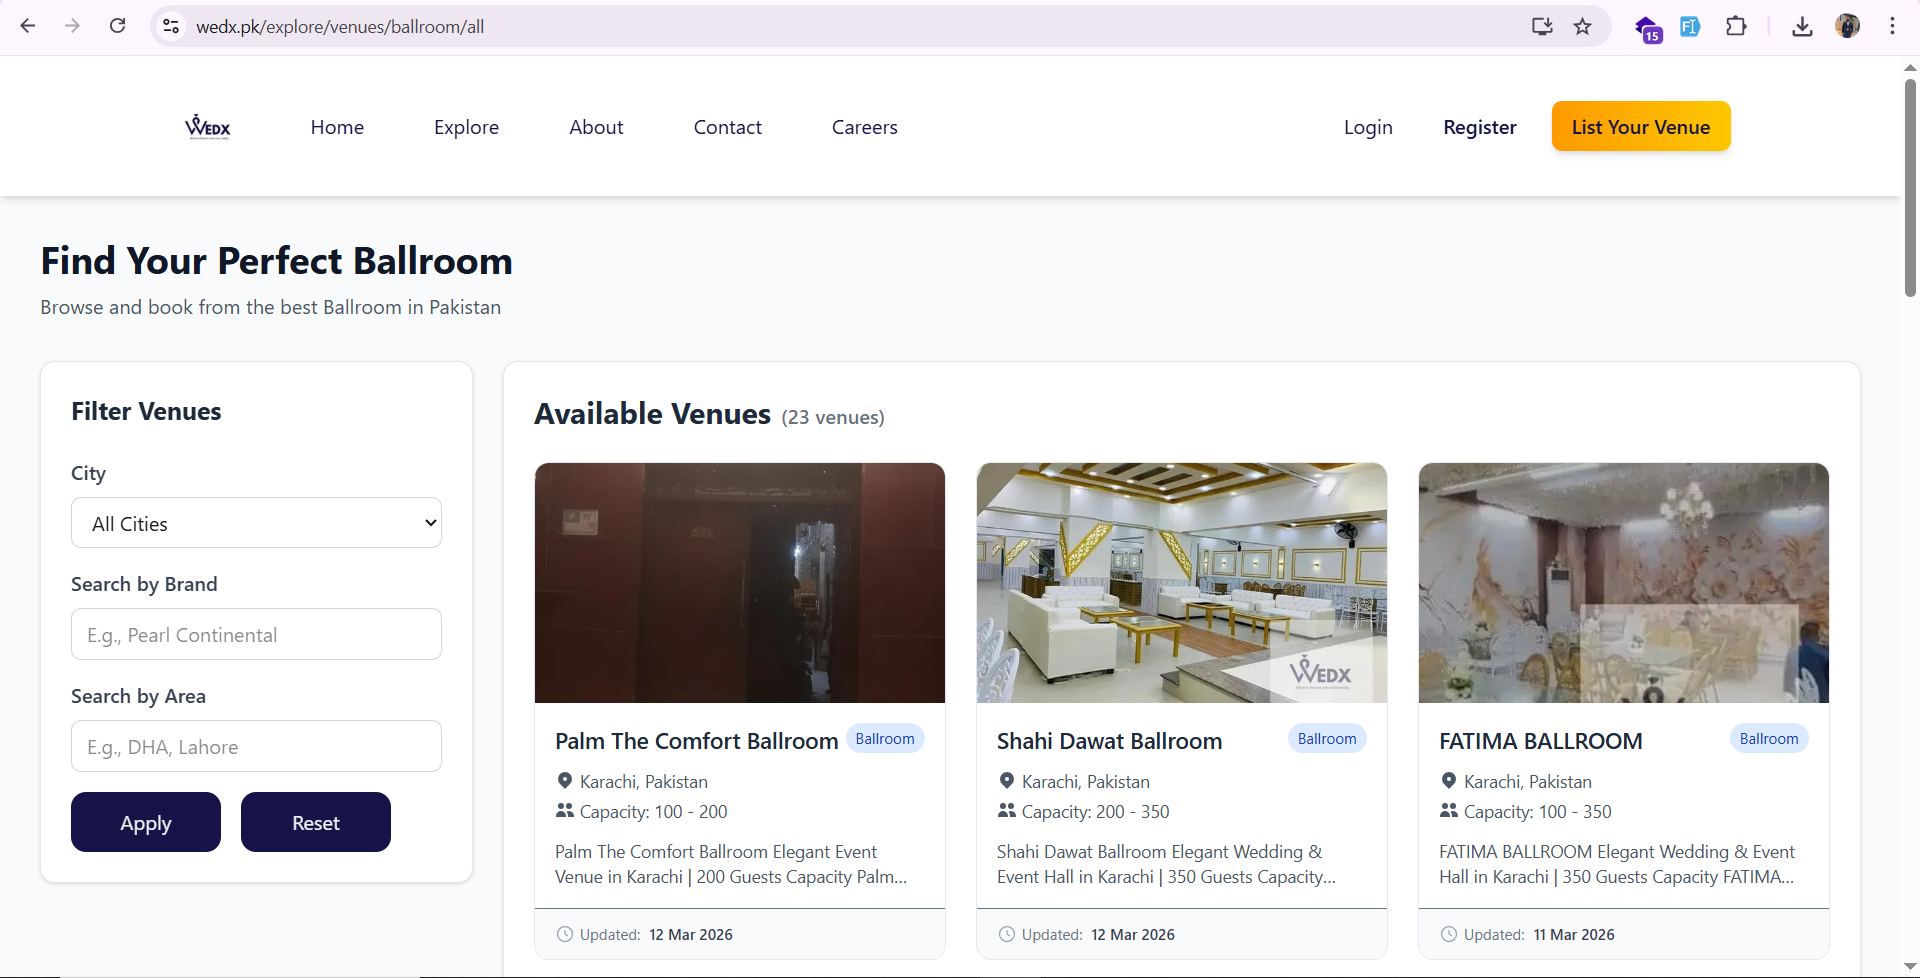The image size is (1920, 978).
Task: Click the Wedx logo
Action: 208,127
